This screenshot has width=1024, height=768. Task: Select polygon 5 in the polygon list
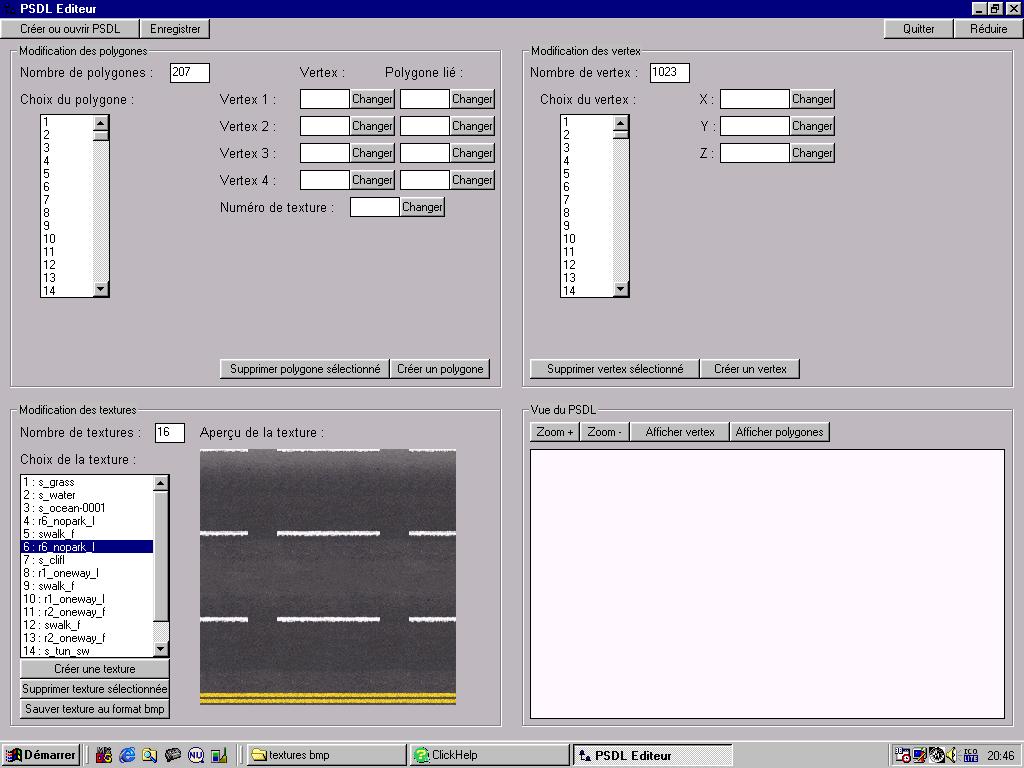tap(66, 174)
